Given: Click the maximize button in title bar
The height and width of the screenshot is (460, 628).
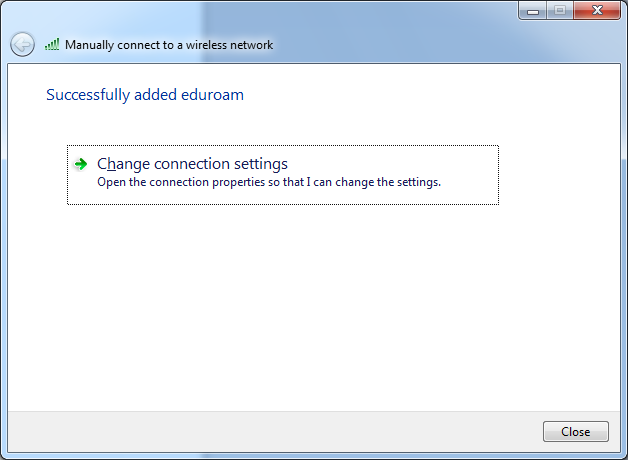Looking at the screenshot, I should pos(559,10).
